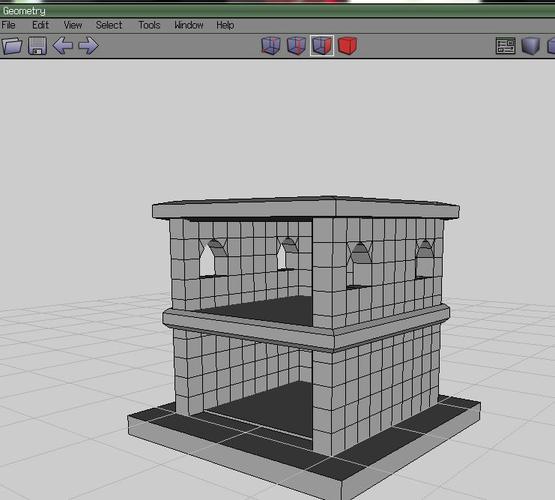
Task: Select the face selection mode cube
Action: coord(322,46)
